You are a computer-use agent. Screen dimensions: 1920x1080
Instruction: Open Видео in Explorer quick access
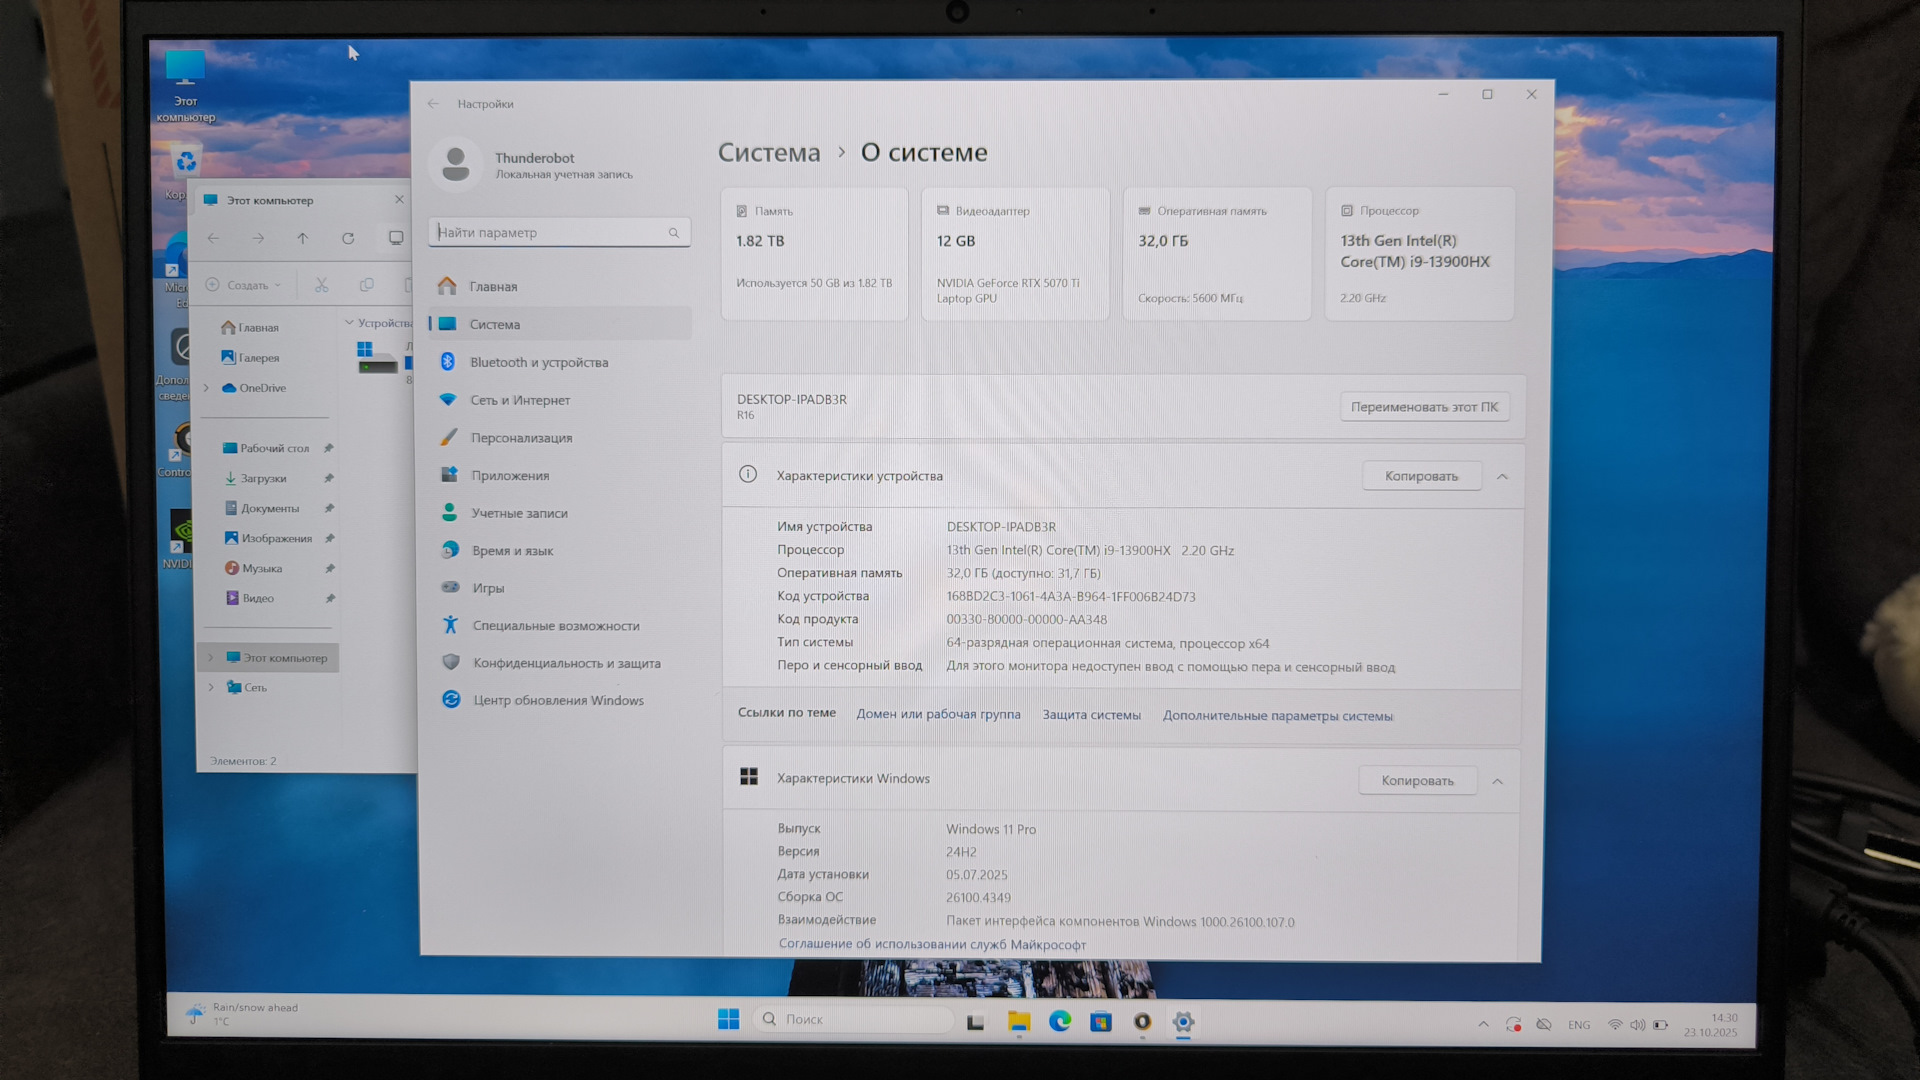pos(249,598)
